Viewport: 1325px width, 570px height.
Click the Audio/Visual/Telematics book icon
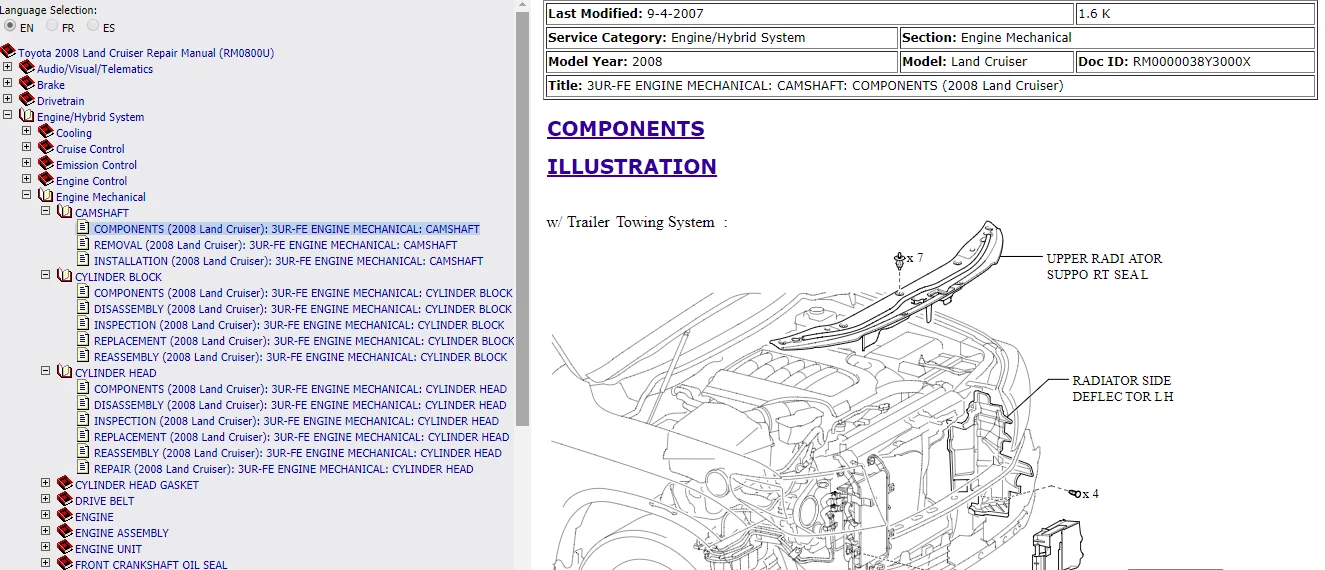[x=27, y=68]
